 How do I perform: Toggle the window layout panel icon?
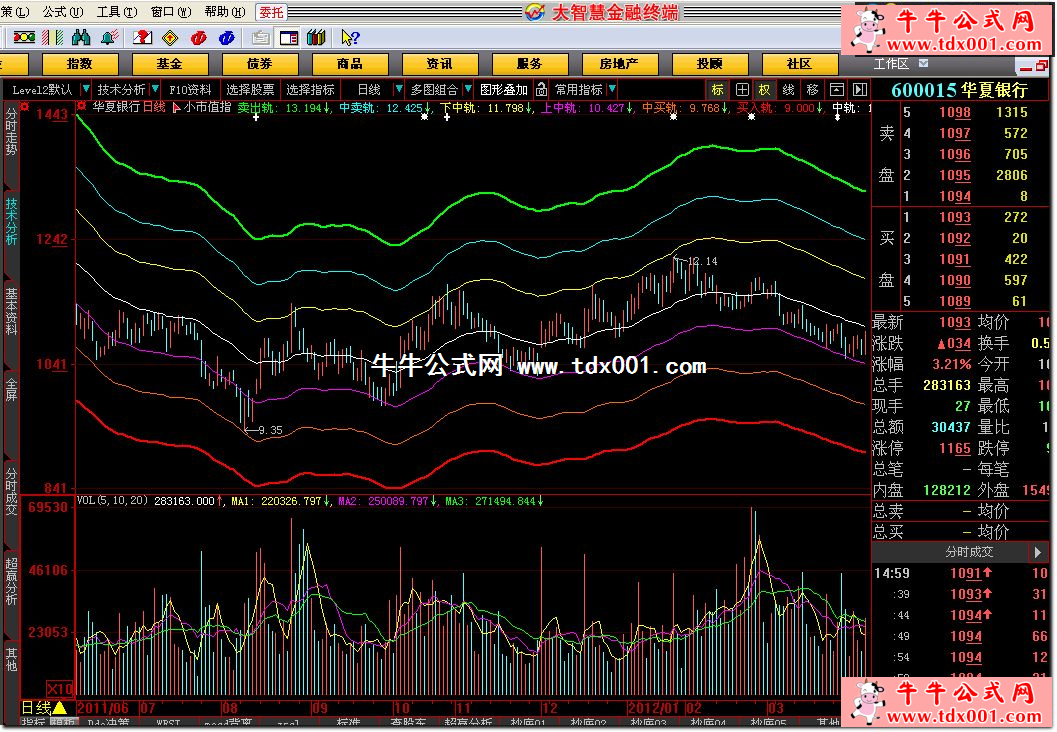289,38
